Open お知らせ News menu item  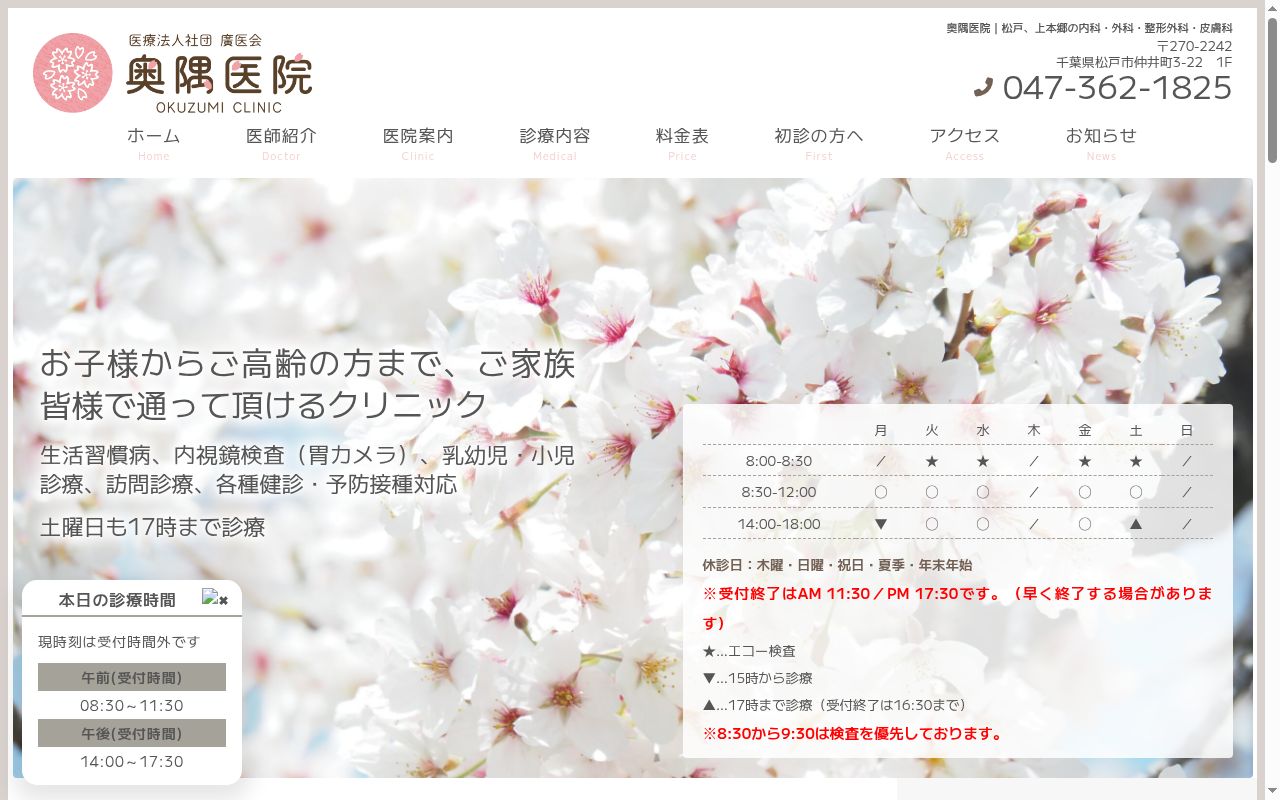(x=1101, y=143)
